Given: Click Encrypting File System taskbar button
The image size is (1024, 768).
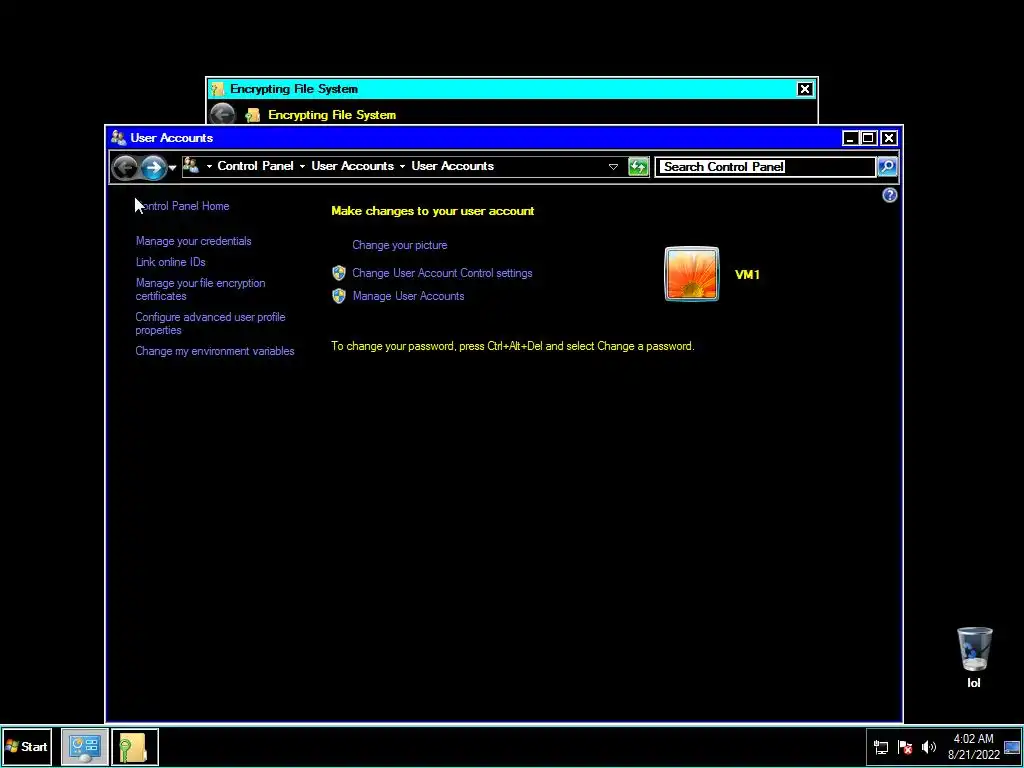Looking at the screenshot, I should [x=135, y=746].
